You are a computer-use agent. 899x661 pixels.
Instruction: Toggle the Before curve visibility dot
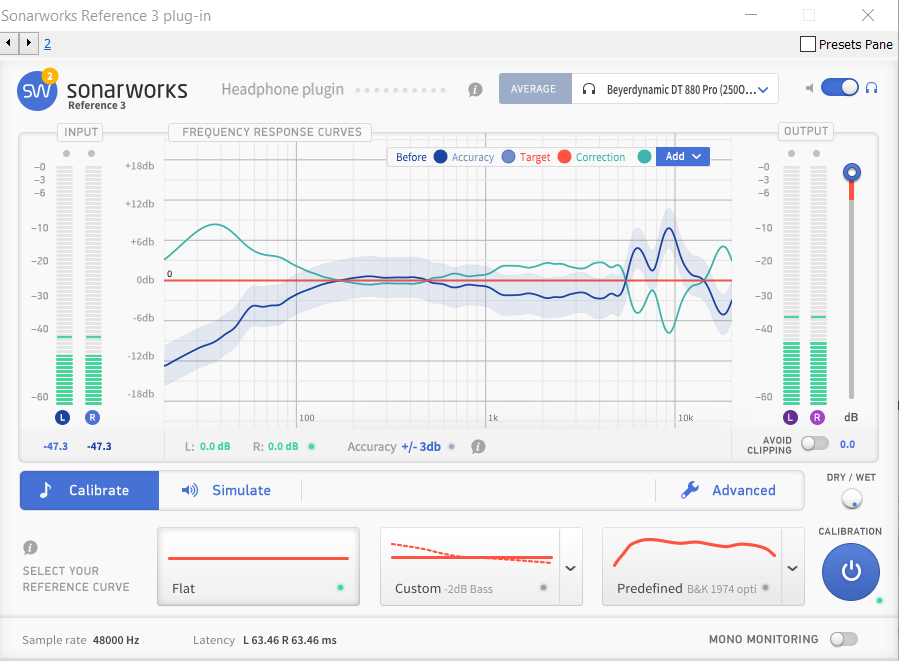[440, 157]
